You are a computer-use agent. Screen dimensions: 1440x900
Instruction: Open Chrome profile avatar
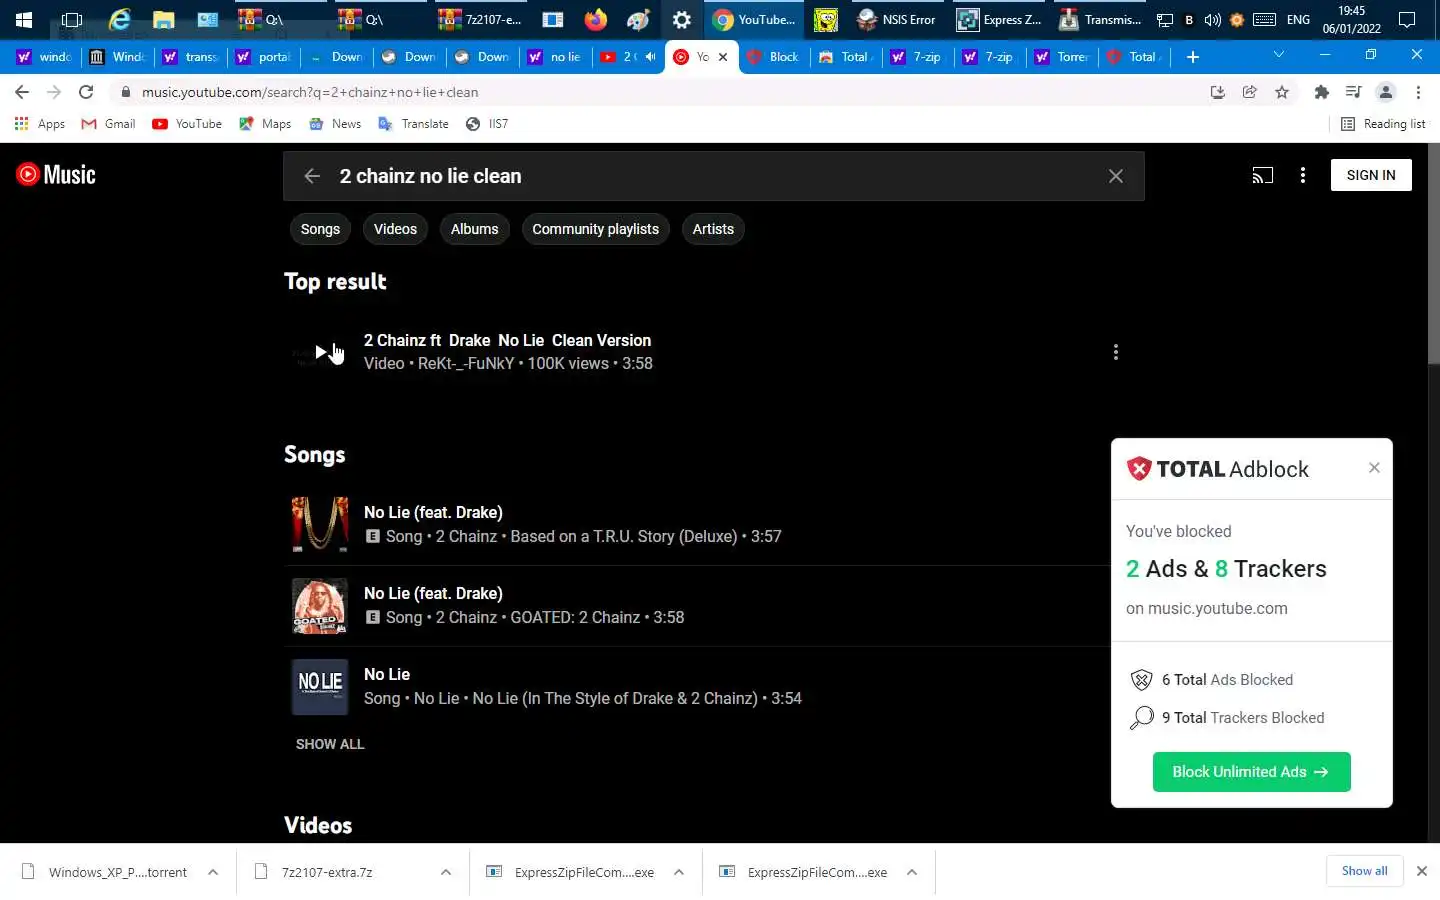[1386, 92]
